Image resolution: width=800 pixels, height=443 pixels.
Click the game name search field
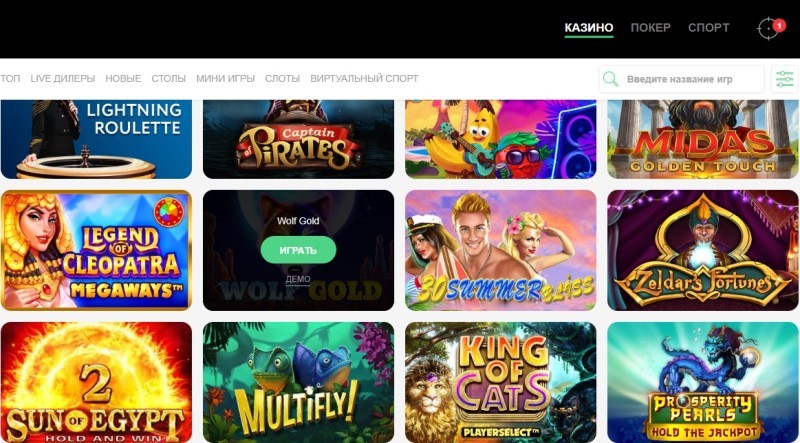coord(681,79)
